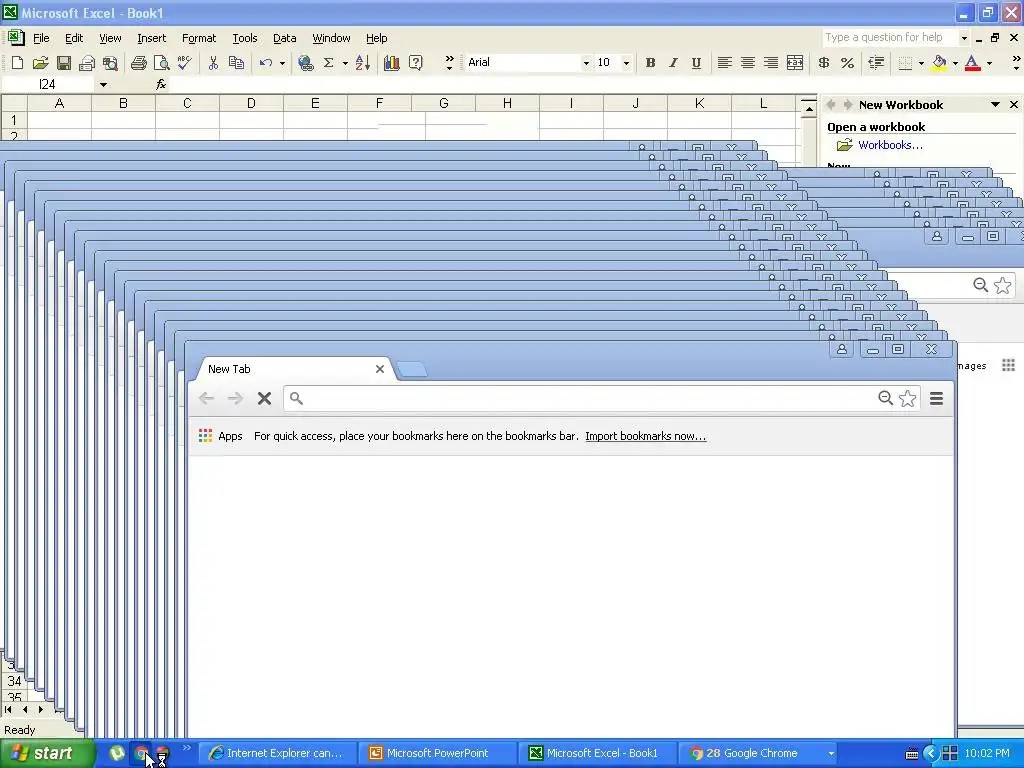Save the workbook using the floppy disk icon
The height and width of the screenshot is (768, 1024).
click(63, 63)
